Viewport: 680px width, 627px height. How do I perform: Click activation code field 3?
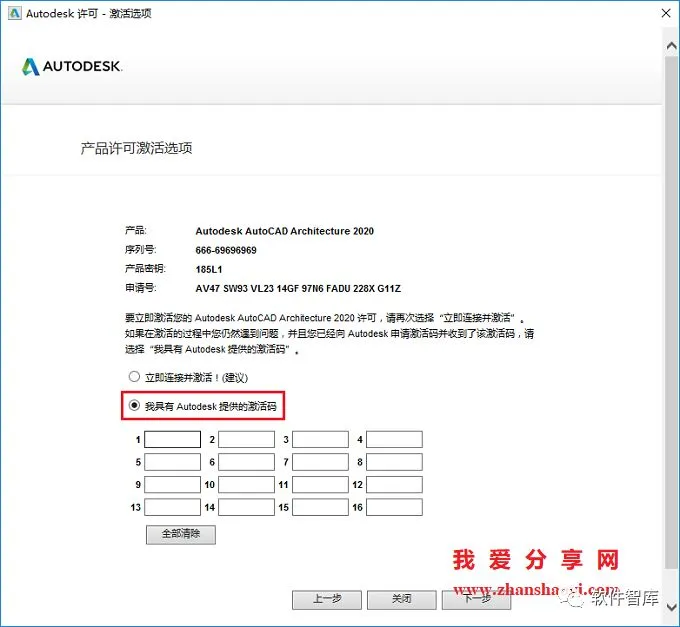pyautogui.click(x=320, y=439)
